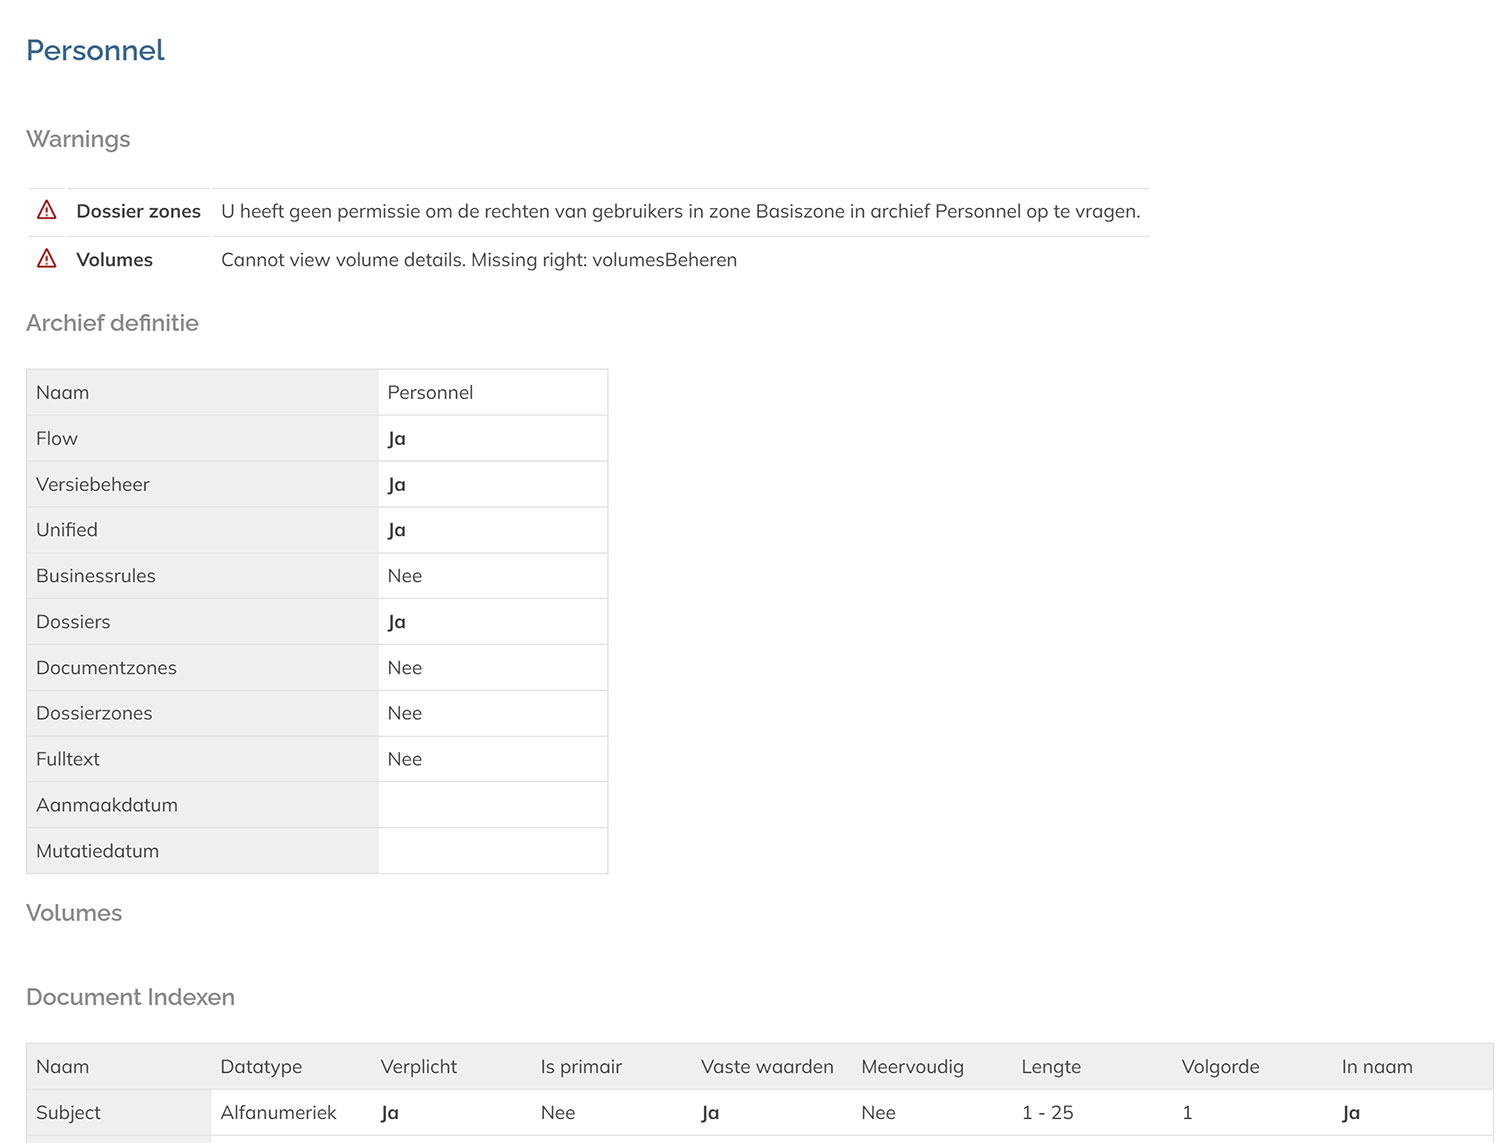Click the empty Mutatiedatum value cell
The height and width of the screenshot is (1143, 1500).
pos(492,851)
